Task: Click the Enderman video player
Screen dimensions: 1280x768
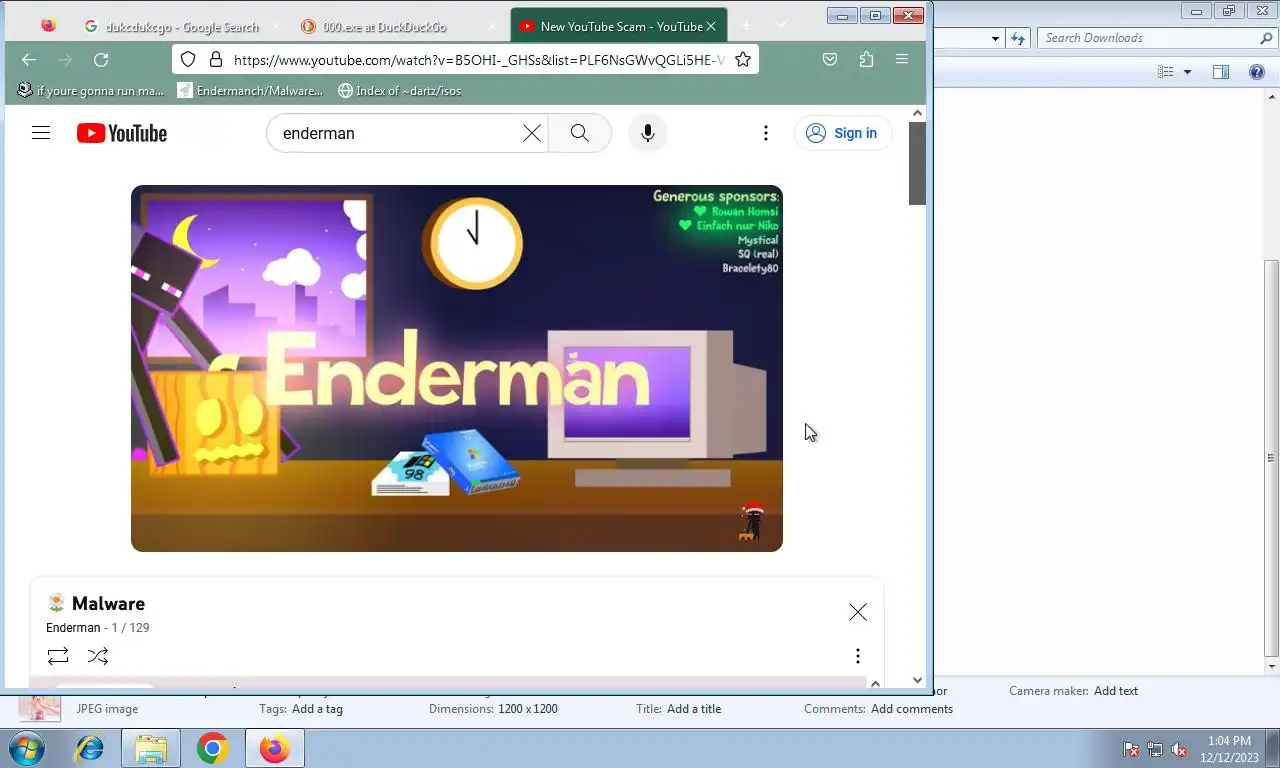Action: 457,368
